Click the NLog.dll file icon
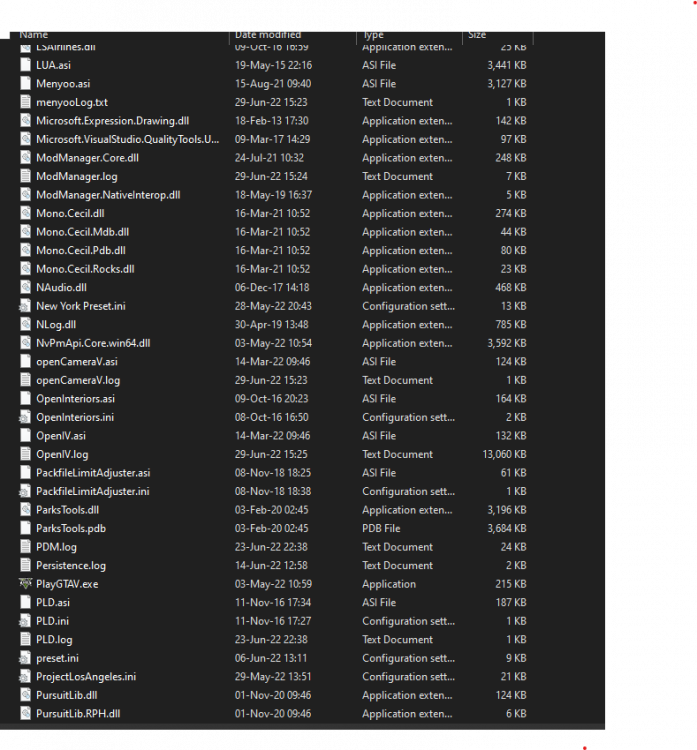Viewport: 697px width, 750px height. [x=25, y=325]
